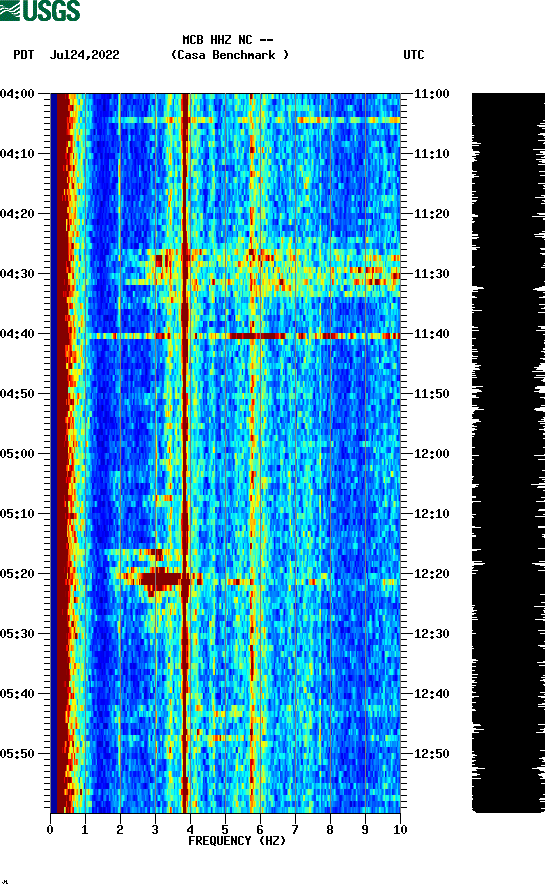552x893 pixels.
Task: Click the '11:00' UTC time label
Action: (432, 93)
